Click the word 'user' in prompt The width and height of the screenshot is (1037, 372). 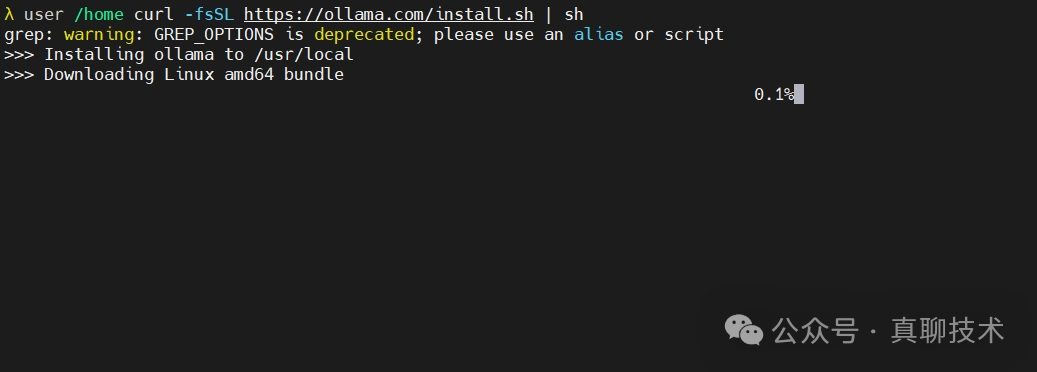point(44,14)
